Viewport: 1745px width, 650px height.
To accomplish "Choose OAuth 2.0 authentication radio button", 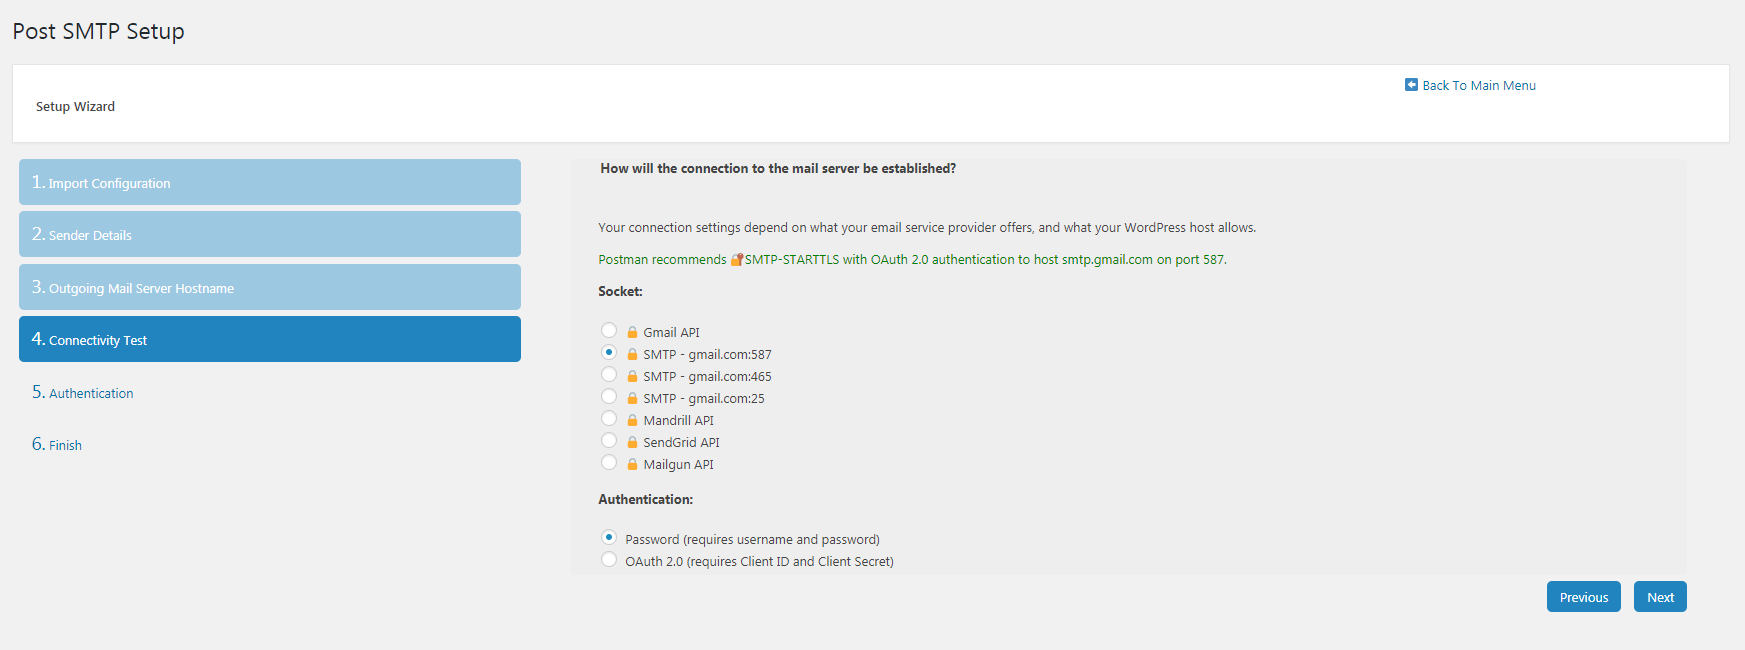I will tap(609, 559).
